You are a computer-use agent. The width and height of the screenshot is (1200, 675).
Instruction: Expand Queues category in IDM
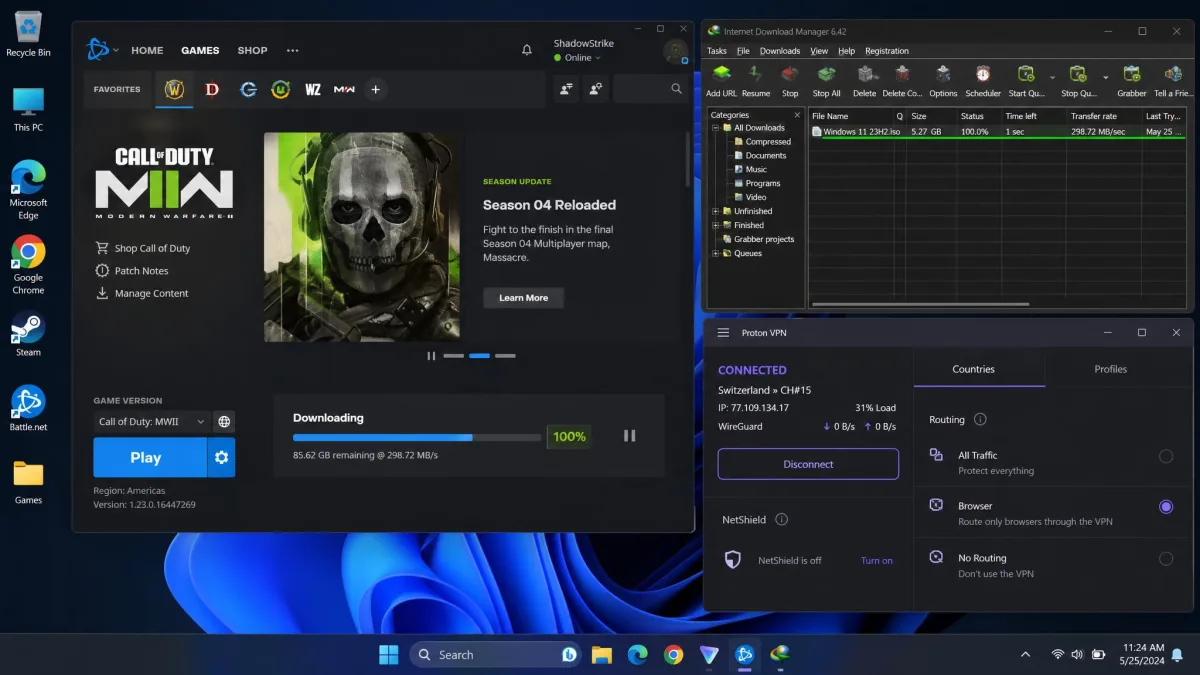click(x=715, y=253)
